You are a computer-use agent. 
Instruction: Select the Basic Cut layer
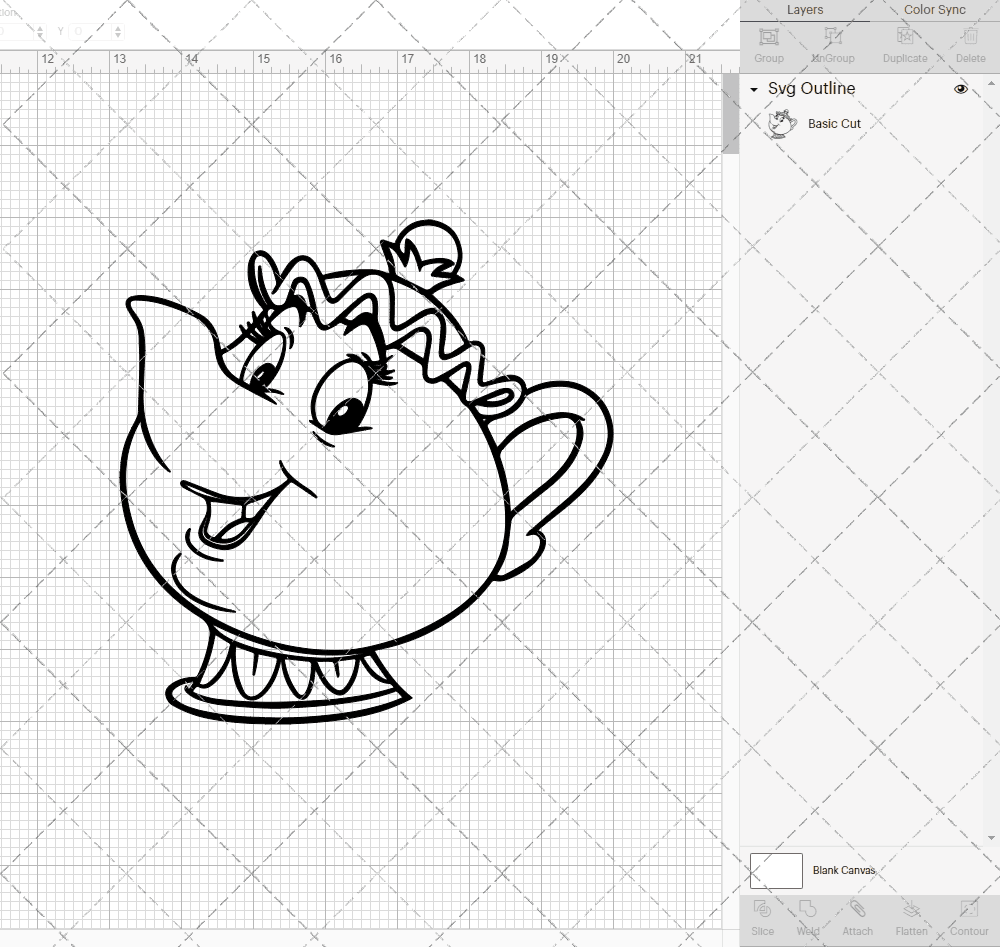[x=833, y=123]
